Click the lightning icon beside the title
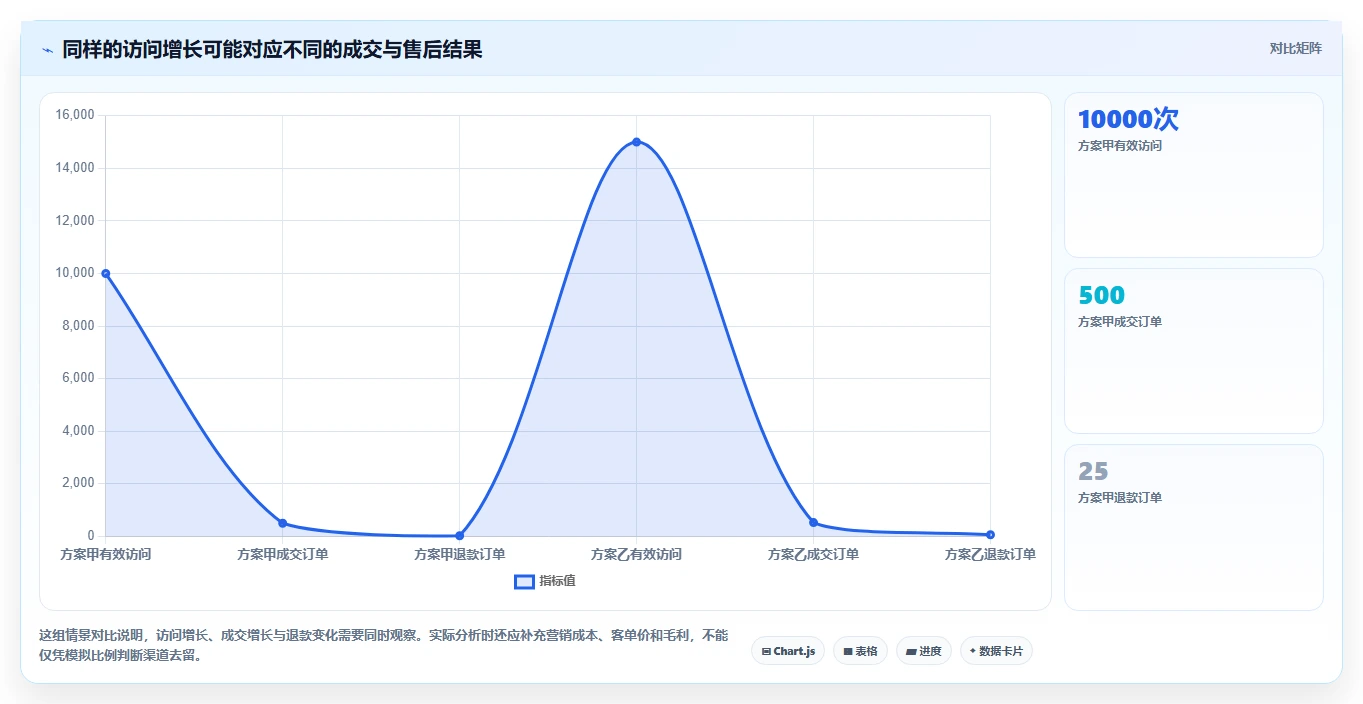This screenshot has height=704, width=1363. pyautogui.click(x=47, y=50)
